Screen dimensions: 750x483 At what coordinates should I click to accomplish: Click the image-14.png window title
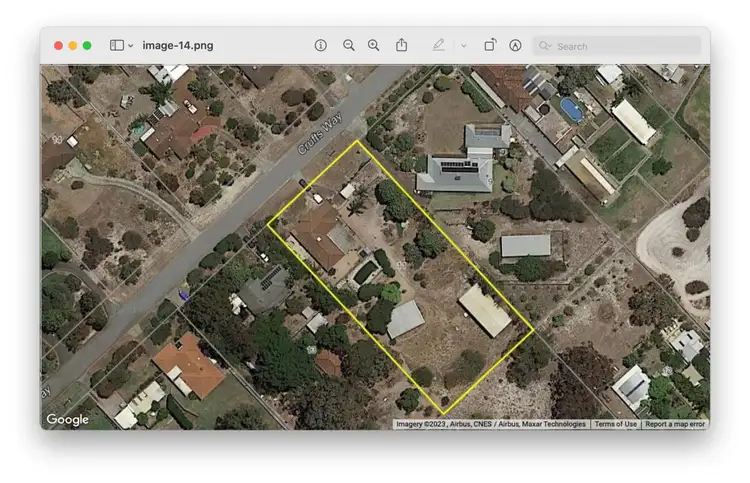[x=177, y=45]
